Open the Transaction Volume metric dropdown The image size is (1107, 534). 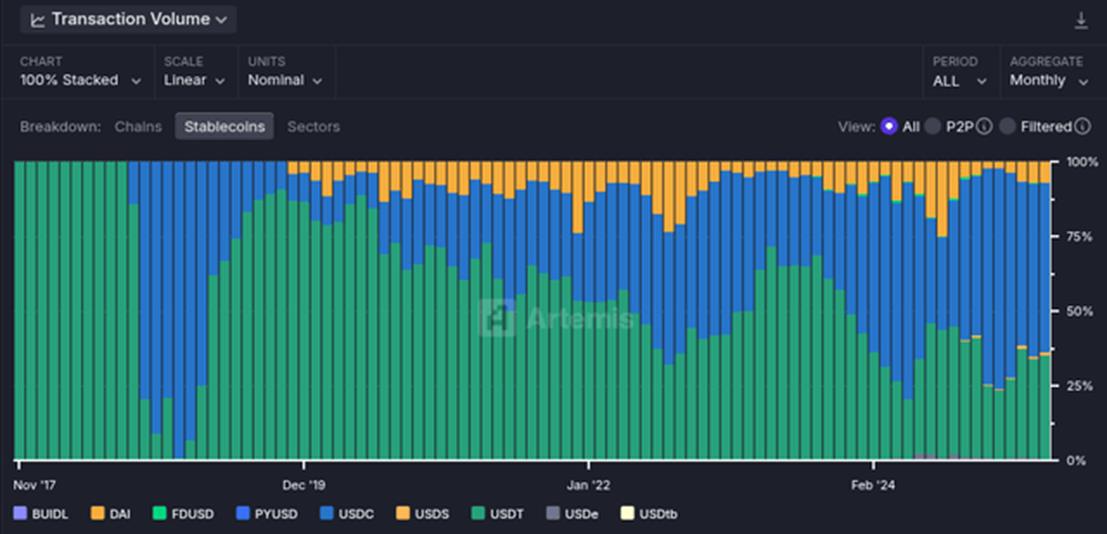pos(128,20)
